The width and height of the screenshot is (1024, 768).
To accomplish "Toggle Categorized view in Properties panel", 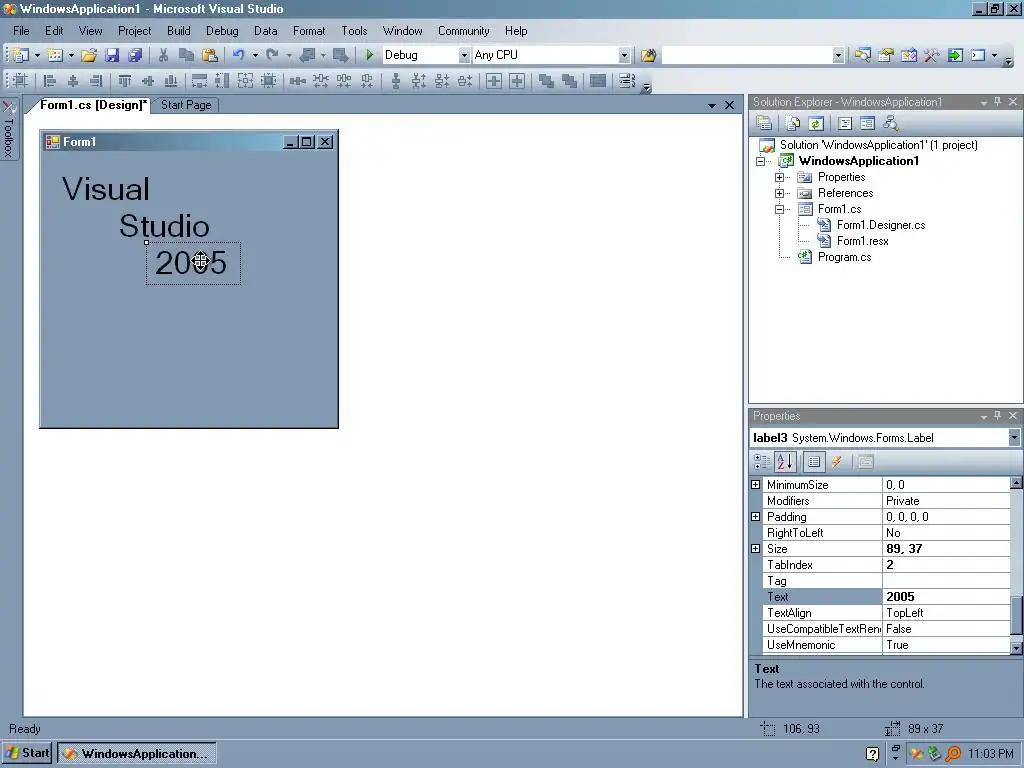I will tap(761, 462).
